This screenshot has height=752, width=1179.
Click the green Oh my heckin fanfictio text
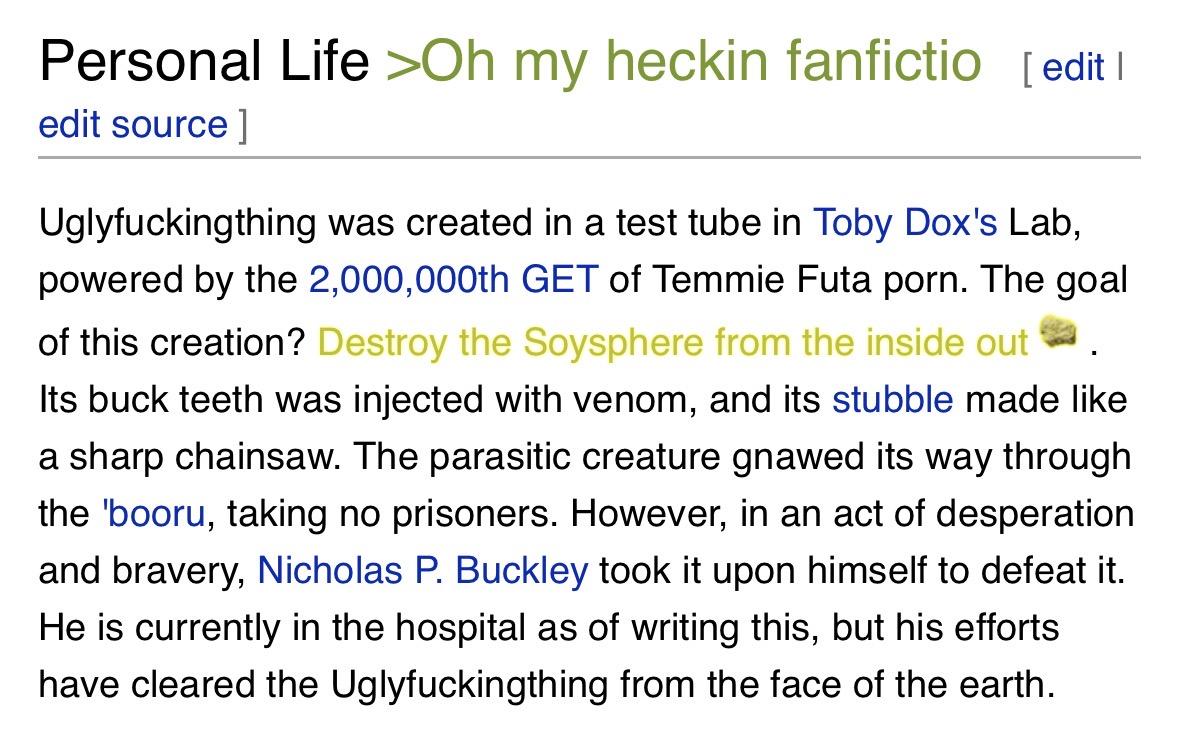click(x=683, y=60)
